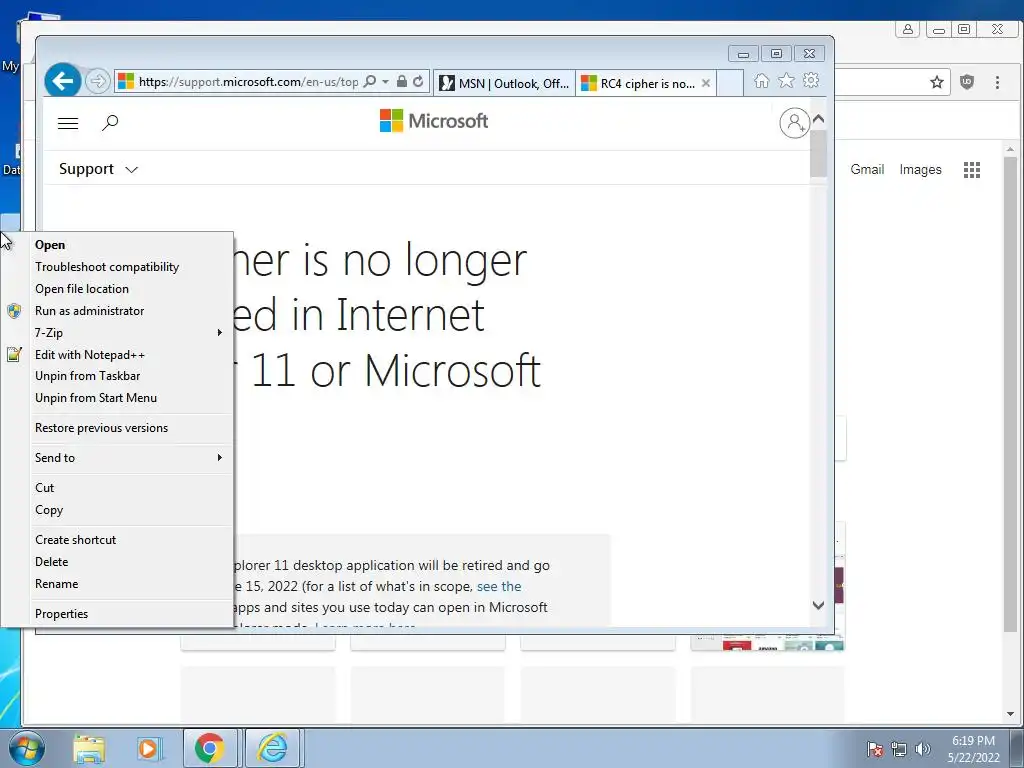This screenshot has height=768, width=1024.
Task: Click the Gmail link in Chrome window
Action: click(867, 170)
